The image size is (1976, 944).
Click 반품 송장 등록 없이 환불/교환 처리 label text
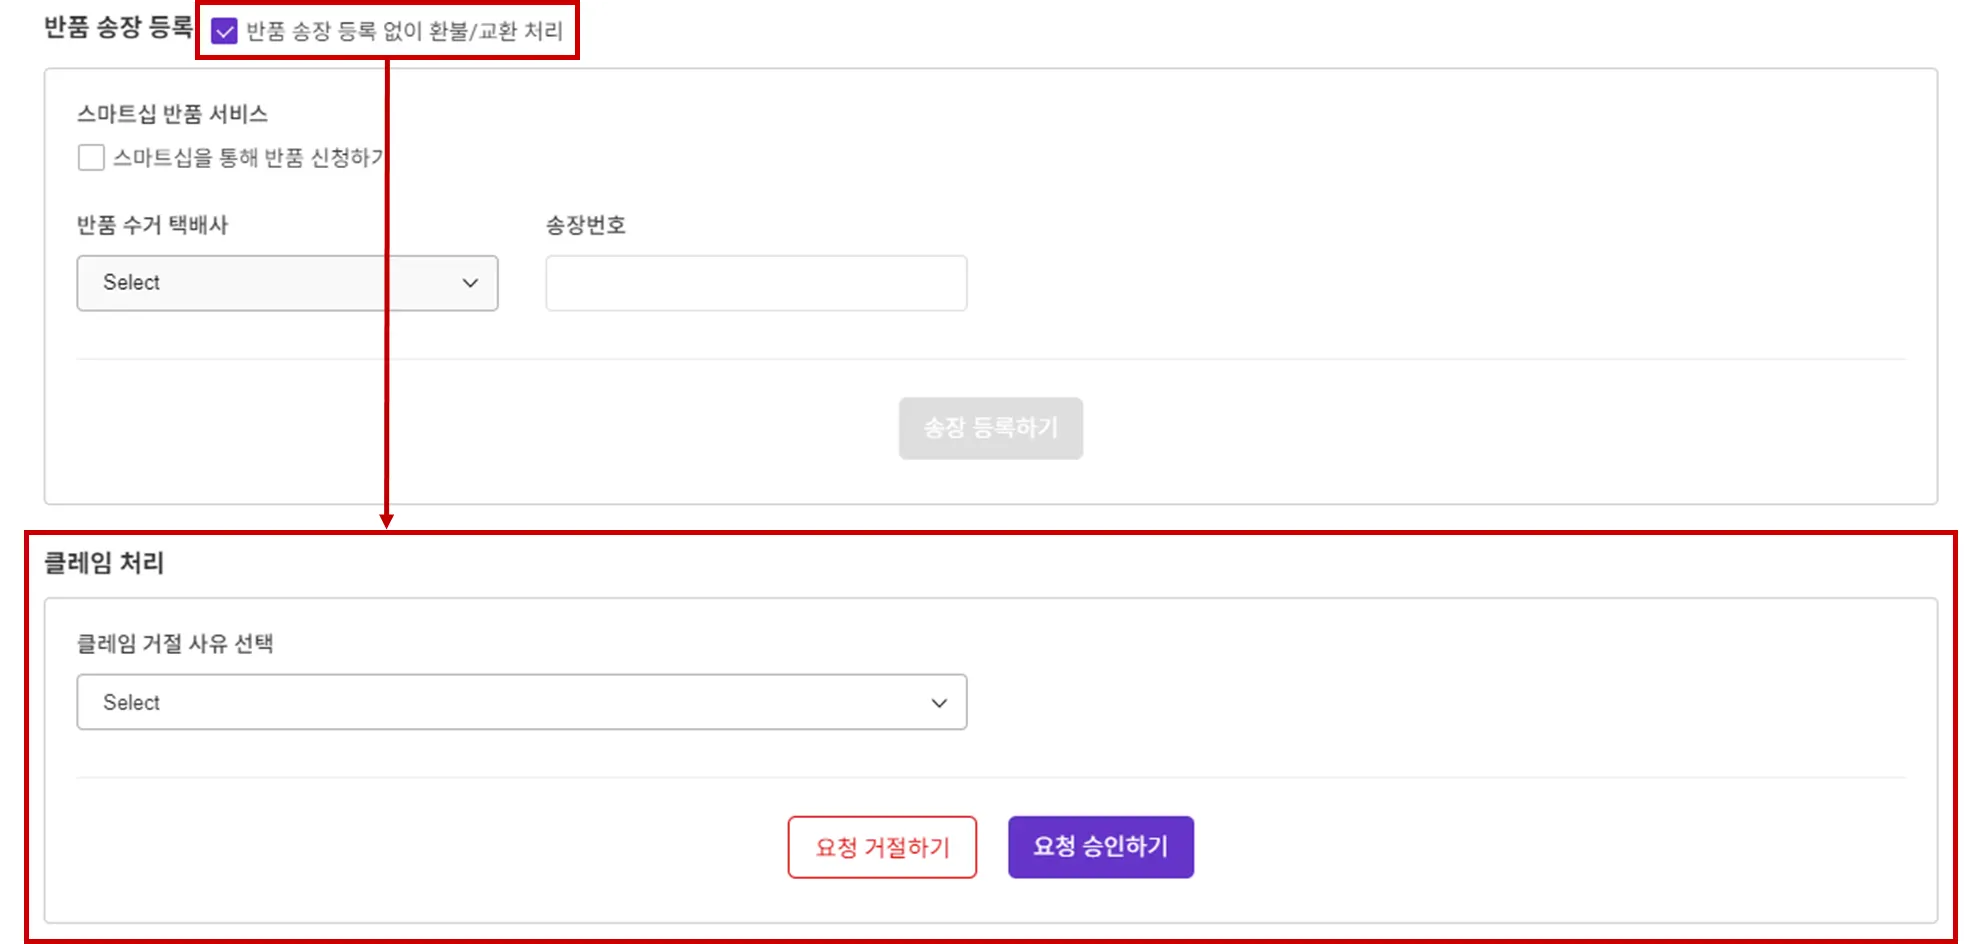pyautogui.click(x=404, y=32)
